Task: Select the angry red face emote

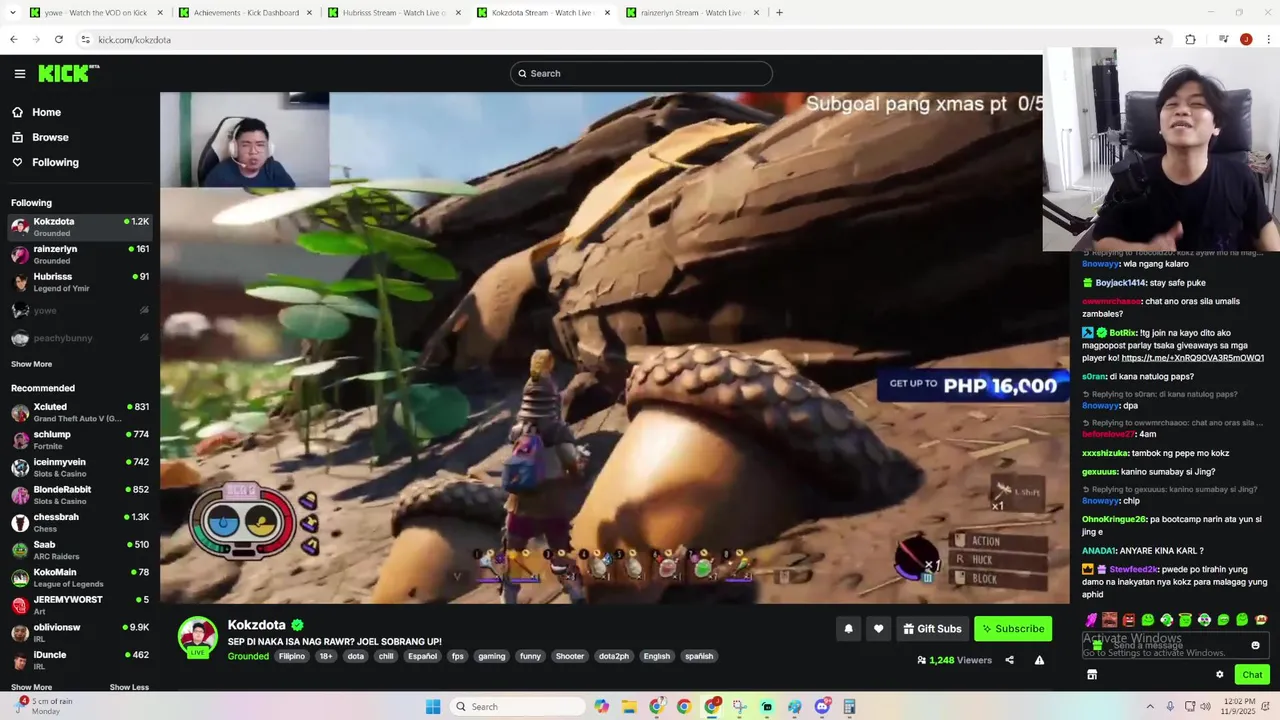Action: tap(1129, 620)
